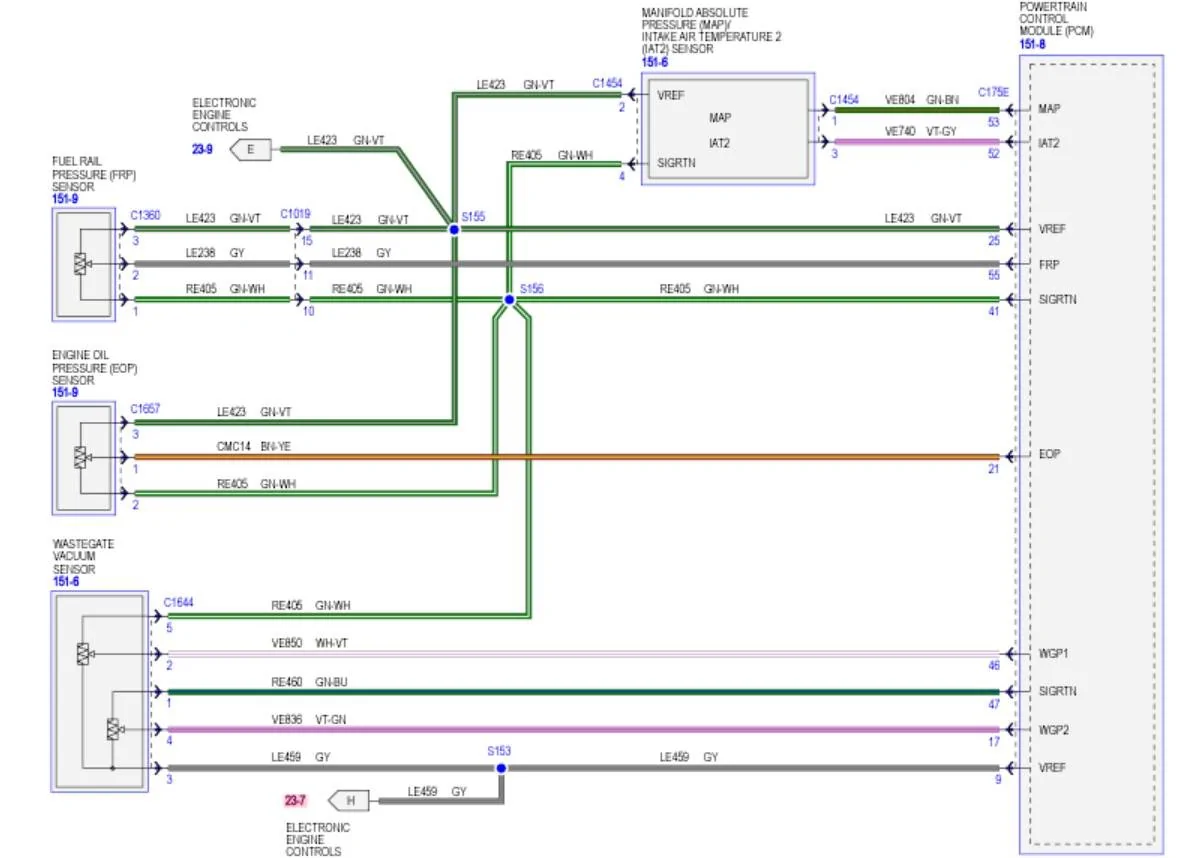This screenshot has height=858, width=1203.
Task: Click the Powertrain Control Module (PCM) title
Action: coord(1056,19)
